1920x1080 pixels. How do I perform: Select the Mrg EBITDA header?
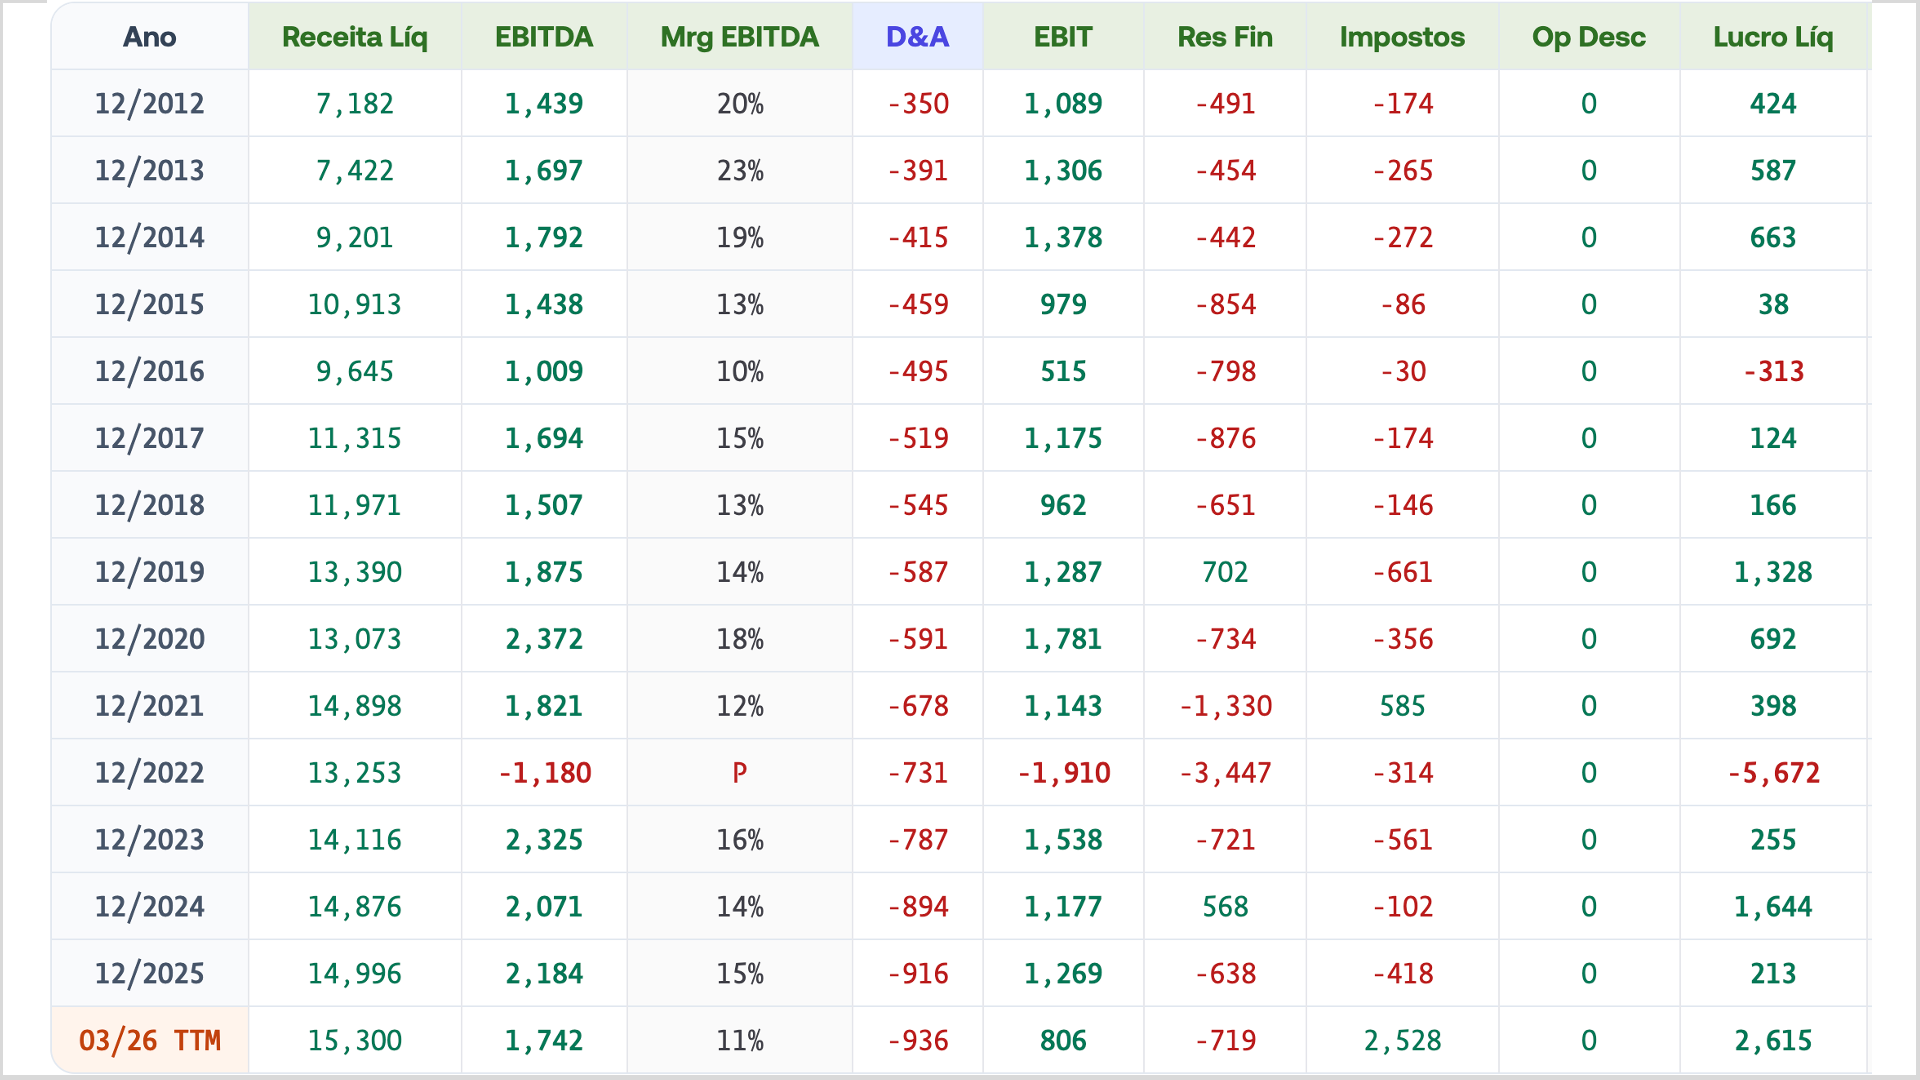pyautogui.click(x=739, y=37)
